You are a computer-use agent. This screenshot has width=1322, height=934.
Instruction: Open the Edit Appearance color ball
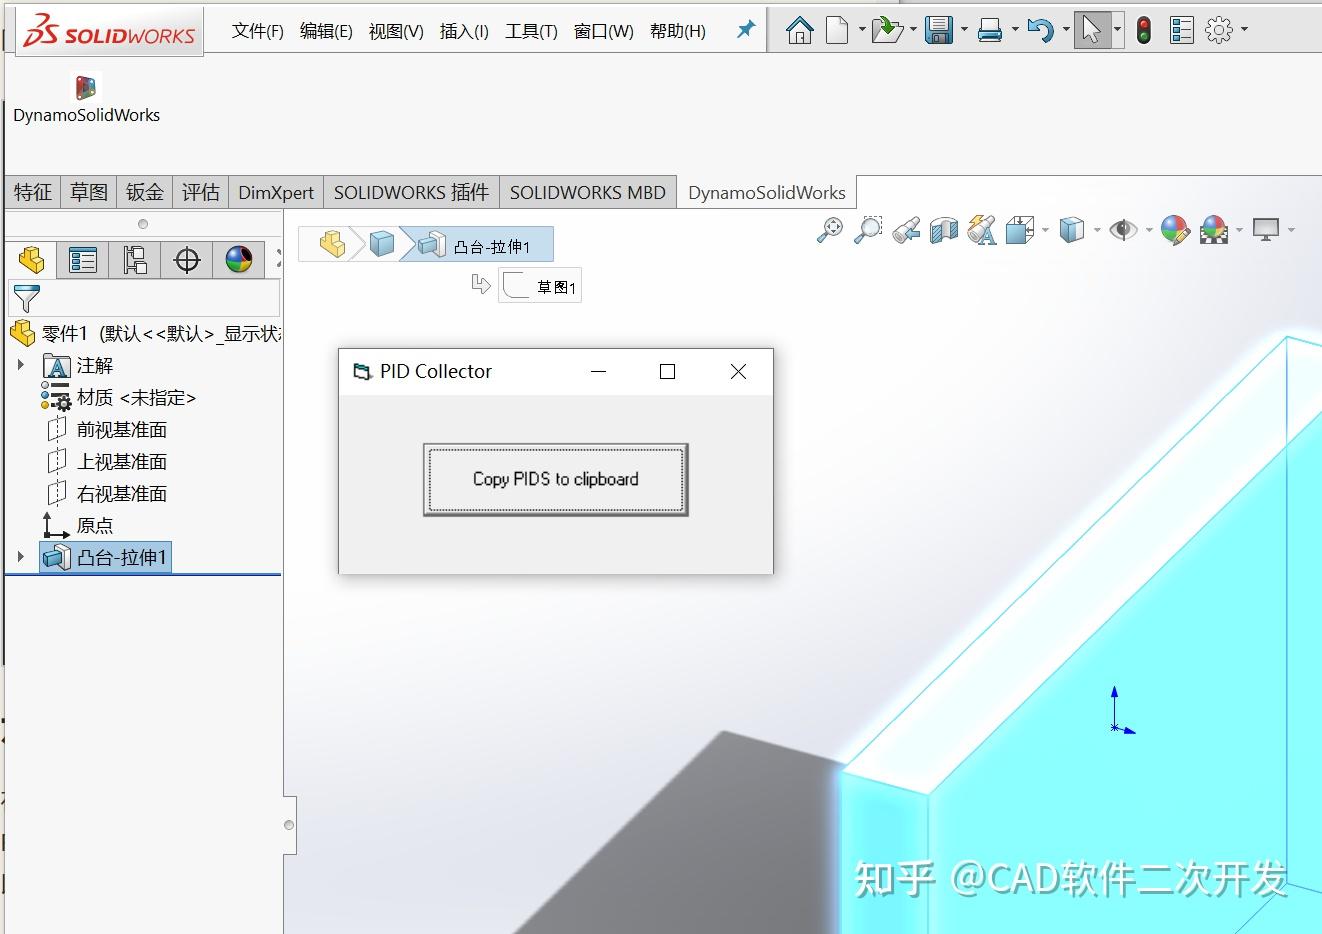(x=1174, y=229)
